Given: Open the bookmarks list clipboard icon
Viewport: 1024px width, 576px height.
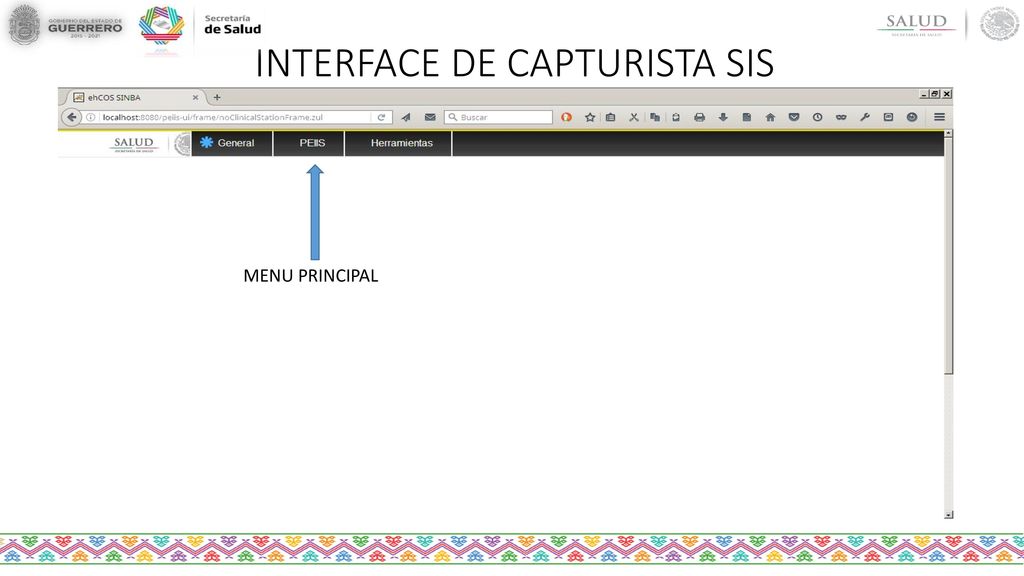Looking at the screenshot, I should point(611,118).
